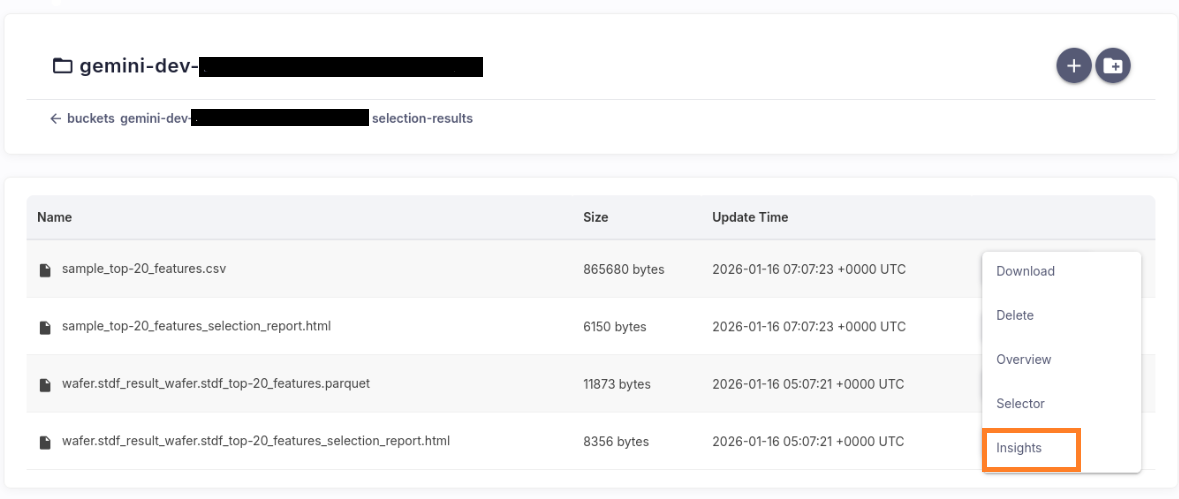Open Insights from the context menu

[x=1019, y=448]
